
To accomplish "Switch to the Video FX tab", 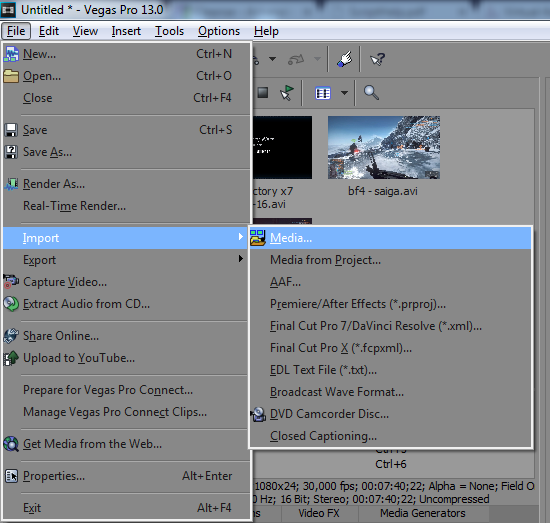I will click(x=319, y=513).
